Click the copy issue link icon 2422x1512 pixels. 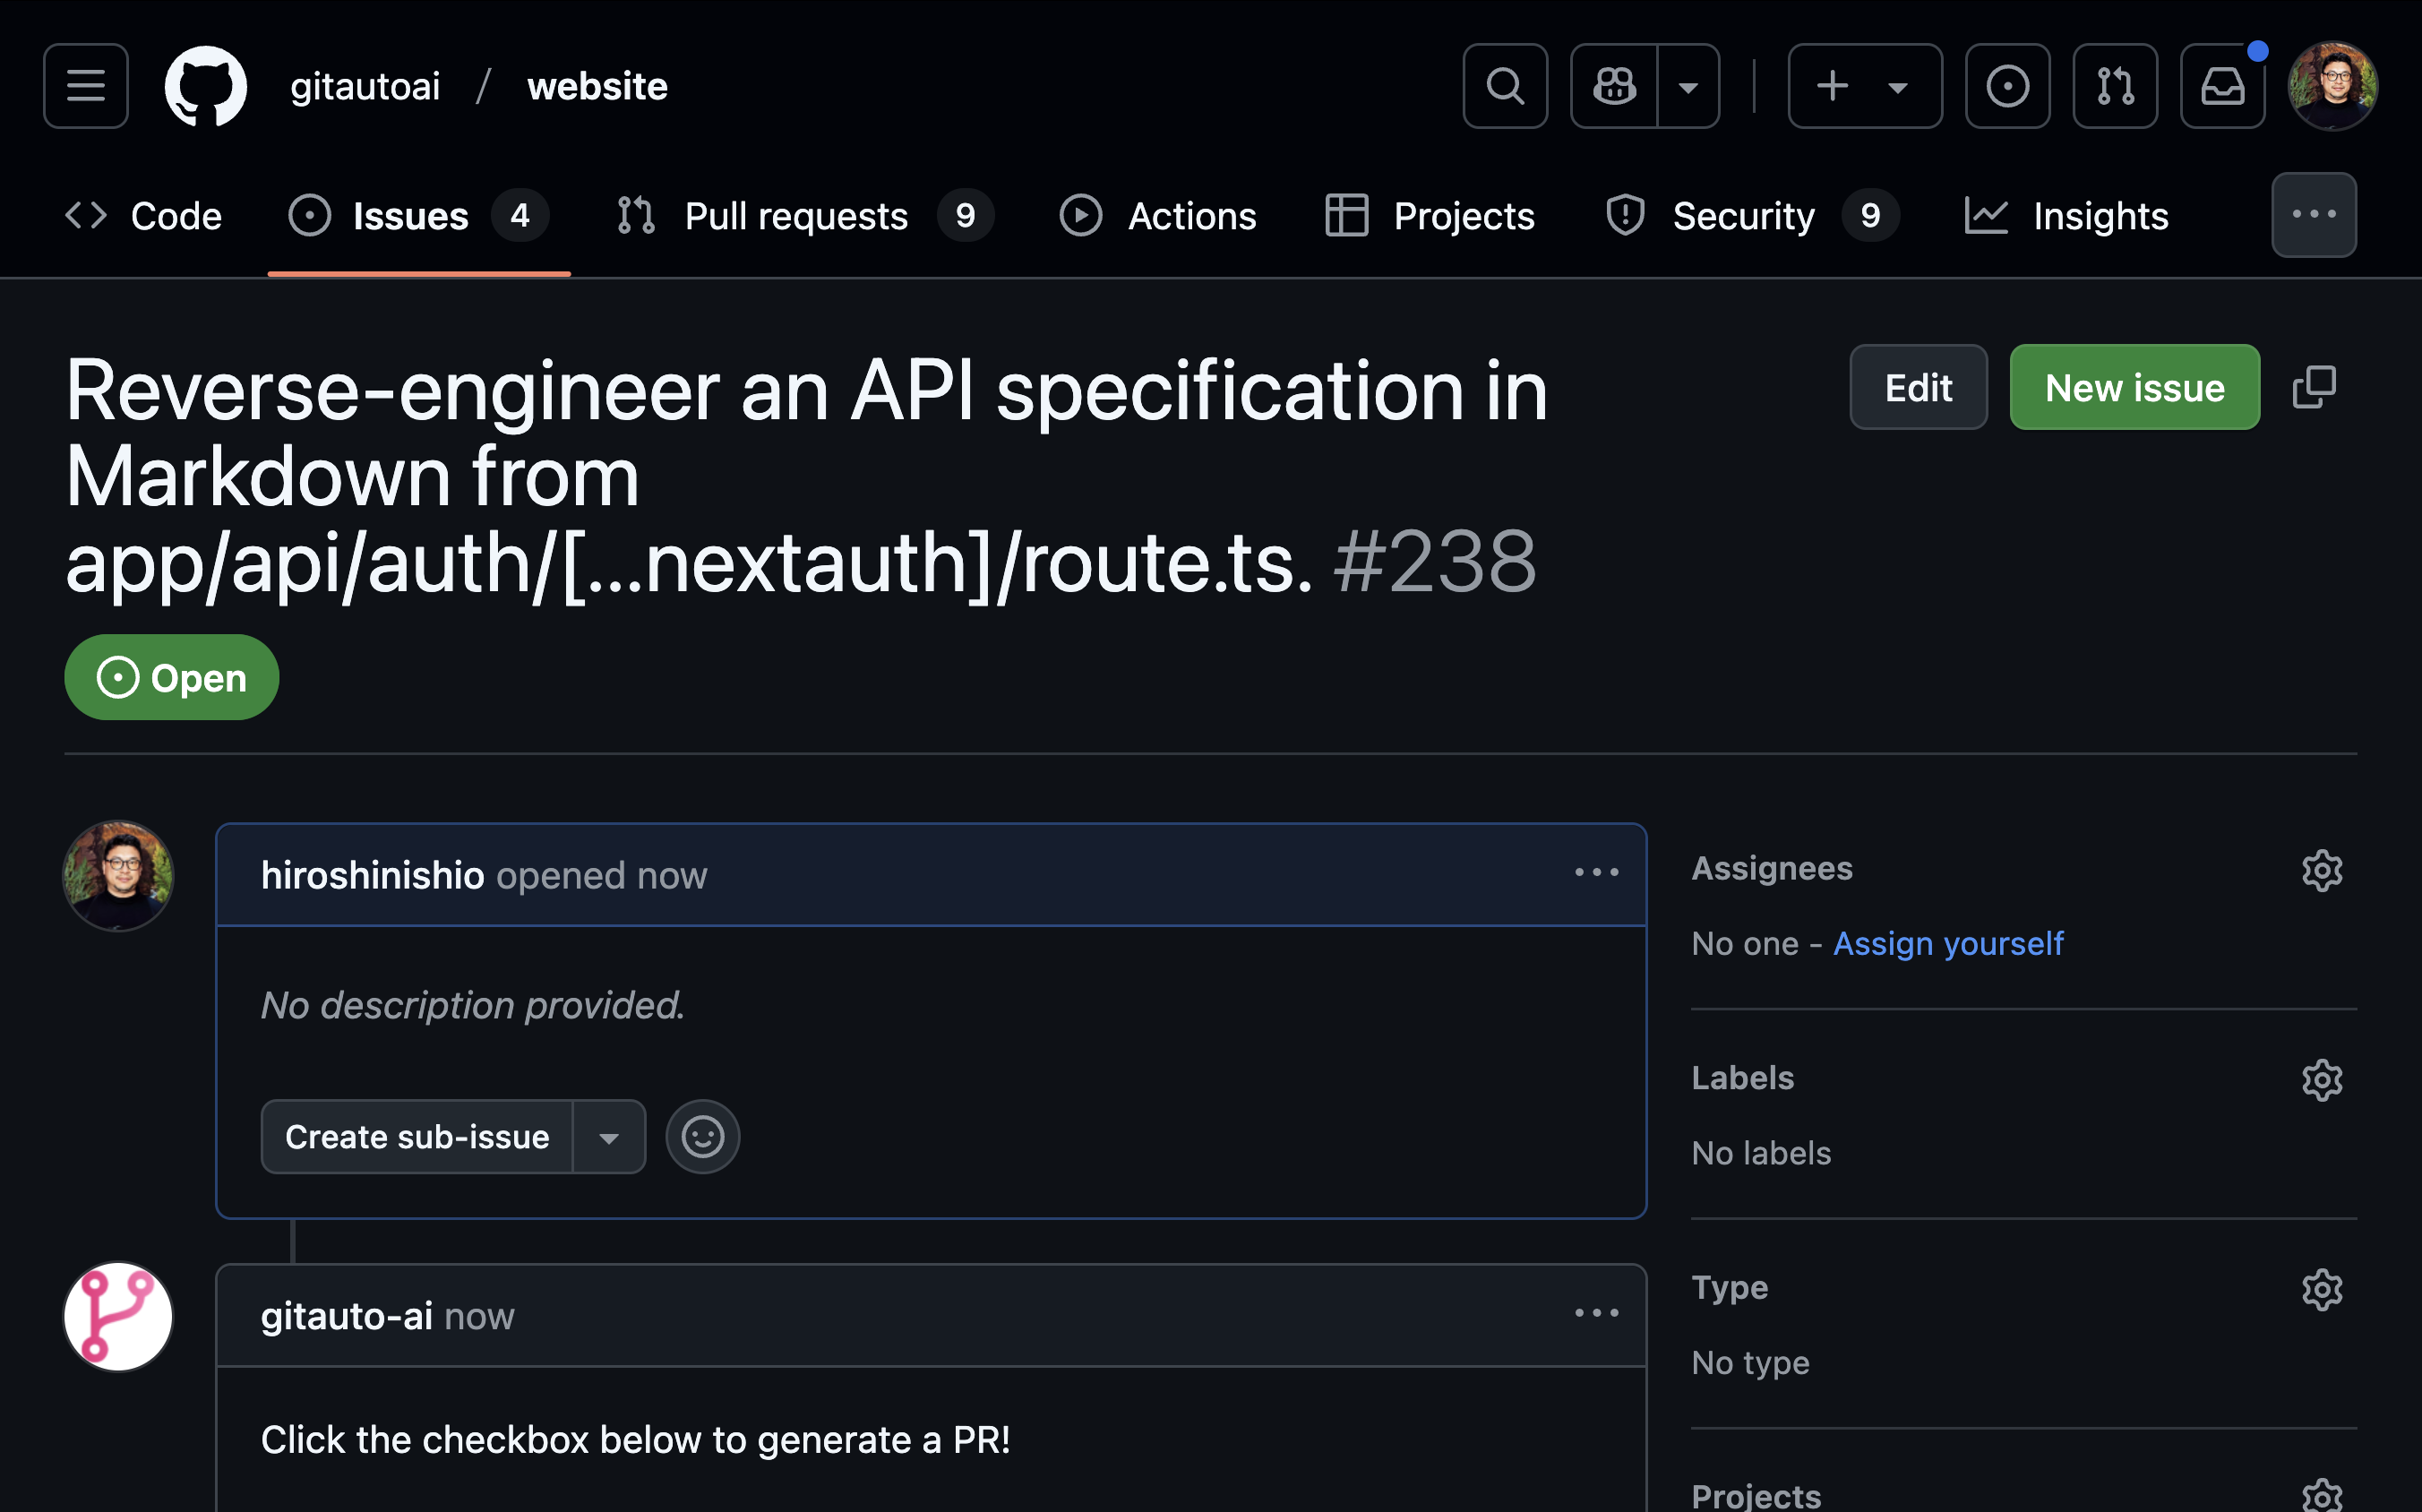[2315, 387]
